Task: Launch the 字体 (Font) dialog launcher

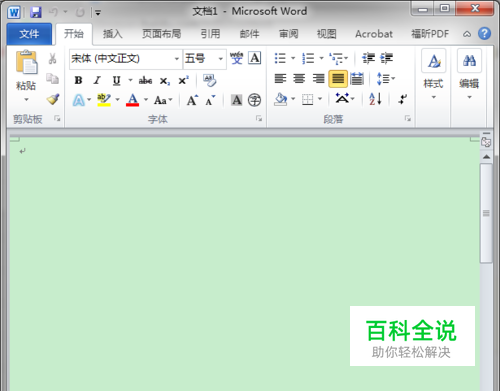Action: click(x=259, y=118)
